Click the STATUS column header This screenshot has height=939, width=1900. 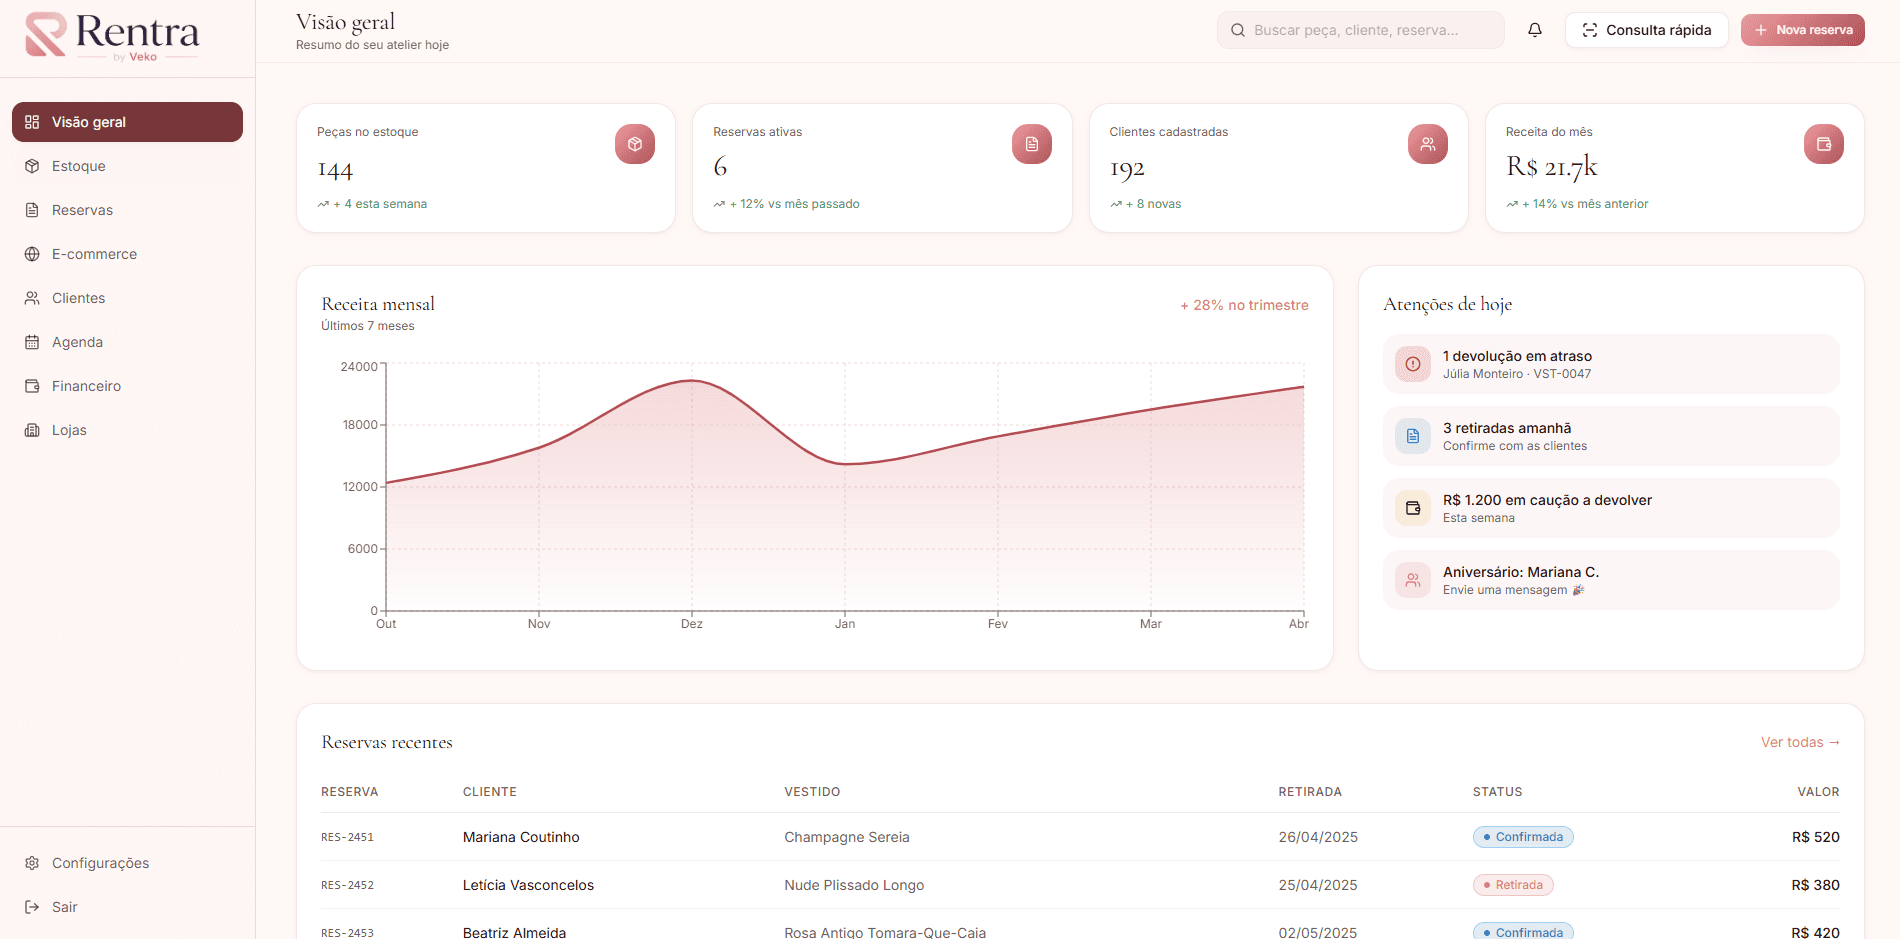click(1497, 792)
